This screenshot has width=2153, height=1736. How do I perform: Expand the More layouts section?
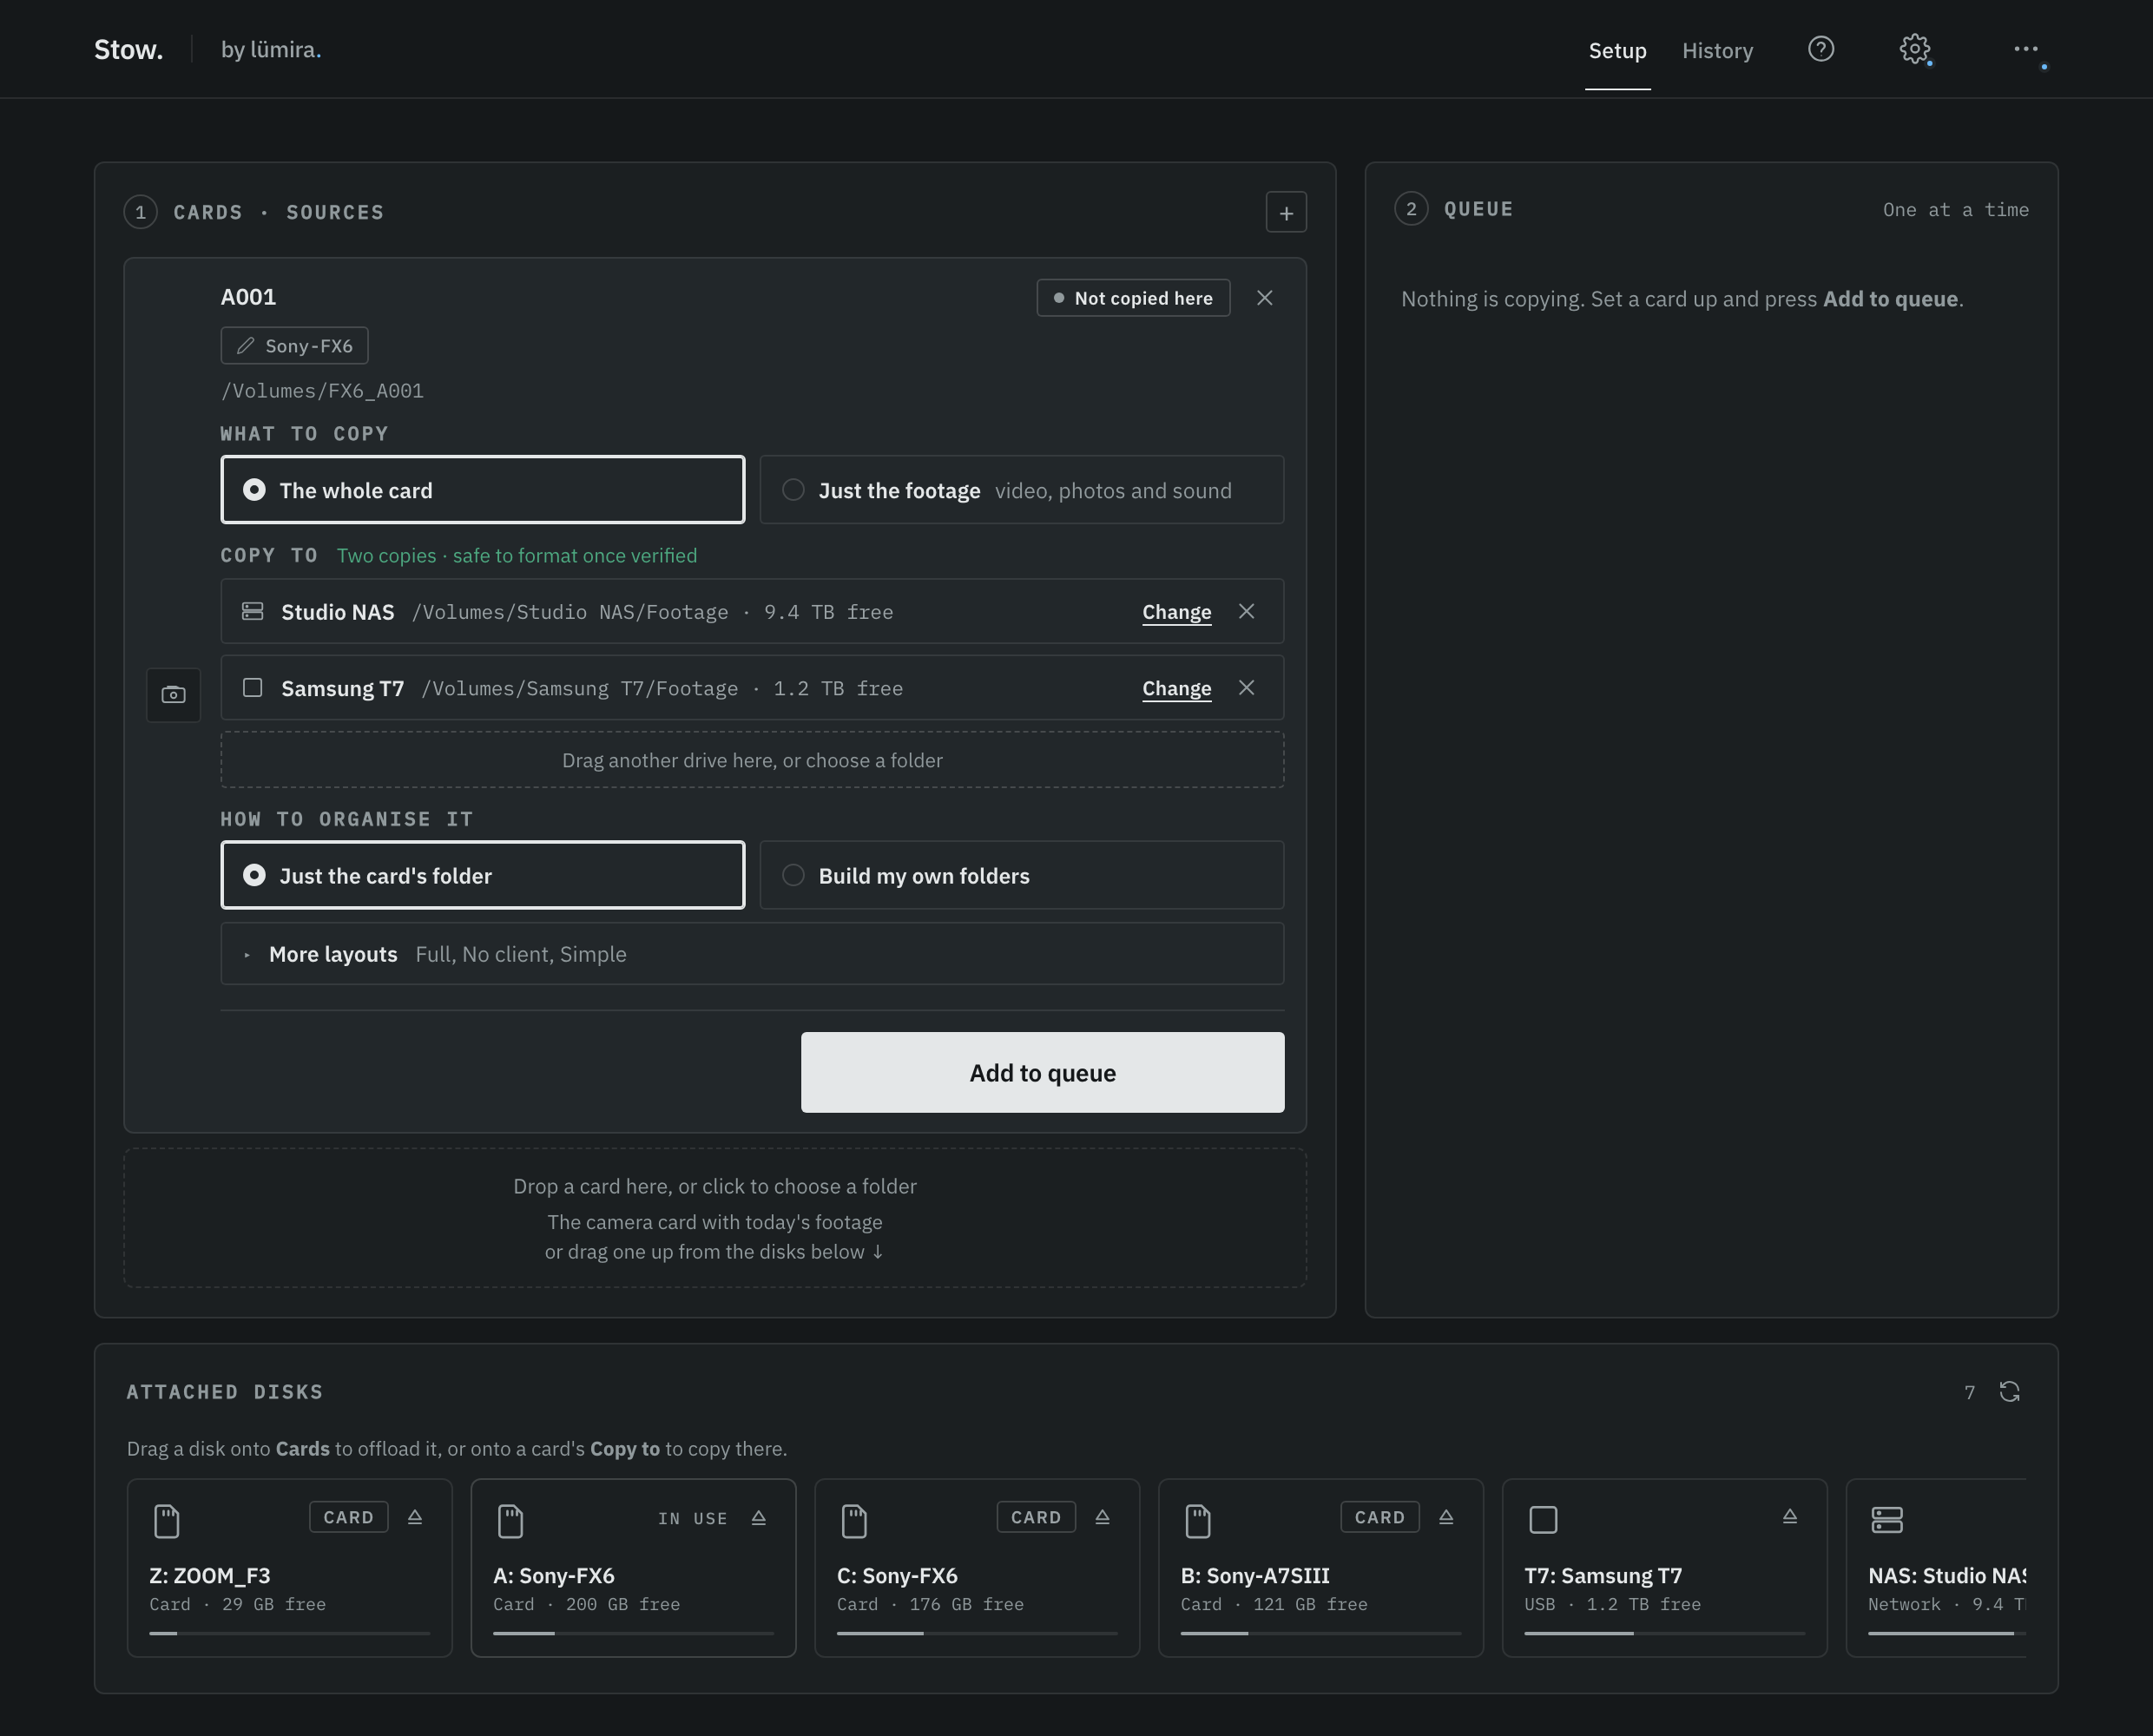point(752,954)
